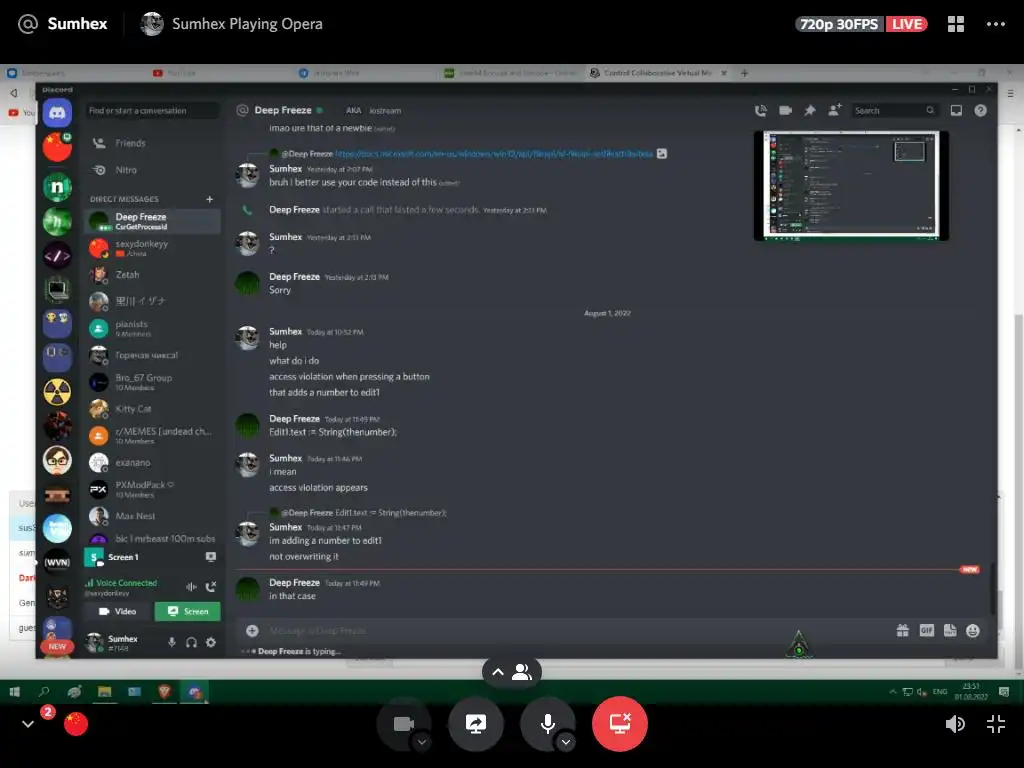Stop streaming icon beside Screen 1
The image size is (1024, 768).
point(211,557)
